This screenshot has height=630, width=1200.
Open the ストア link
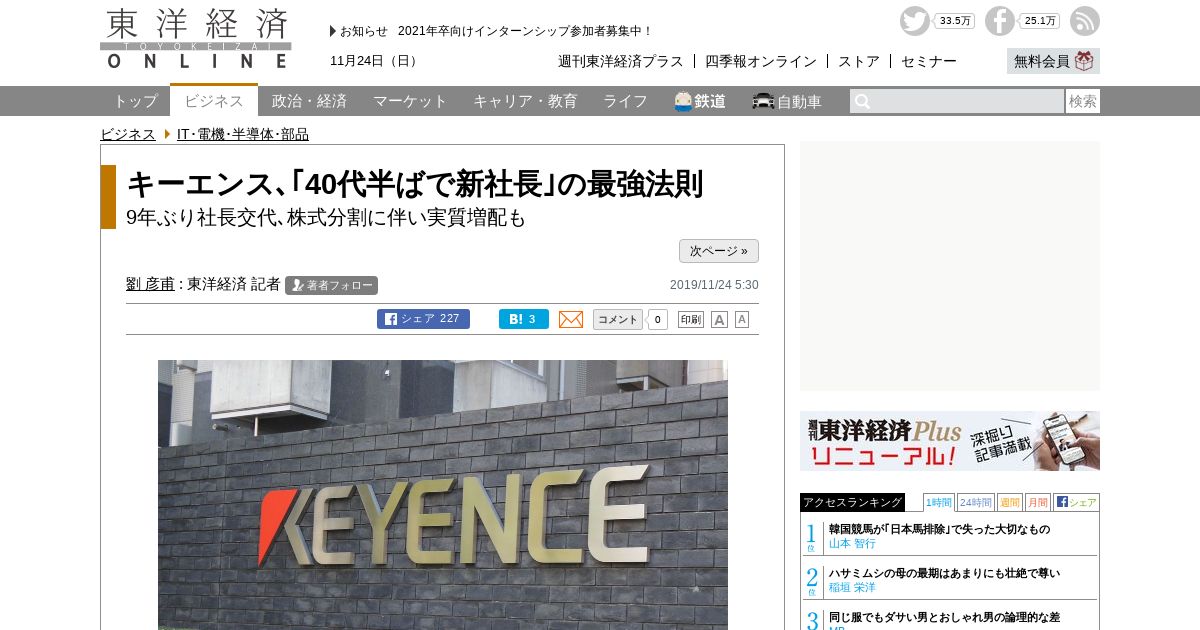(x=858, y=61)
